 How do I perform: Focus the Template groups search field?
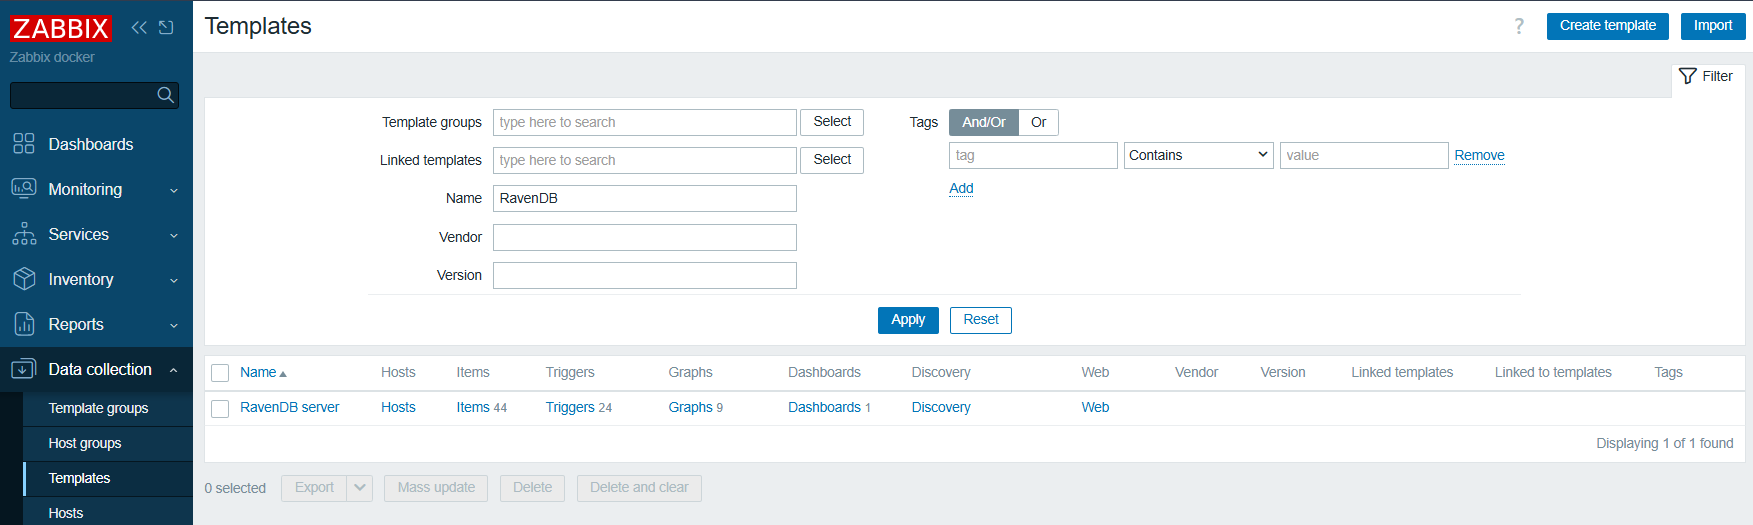[x=645, y=122]
